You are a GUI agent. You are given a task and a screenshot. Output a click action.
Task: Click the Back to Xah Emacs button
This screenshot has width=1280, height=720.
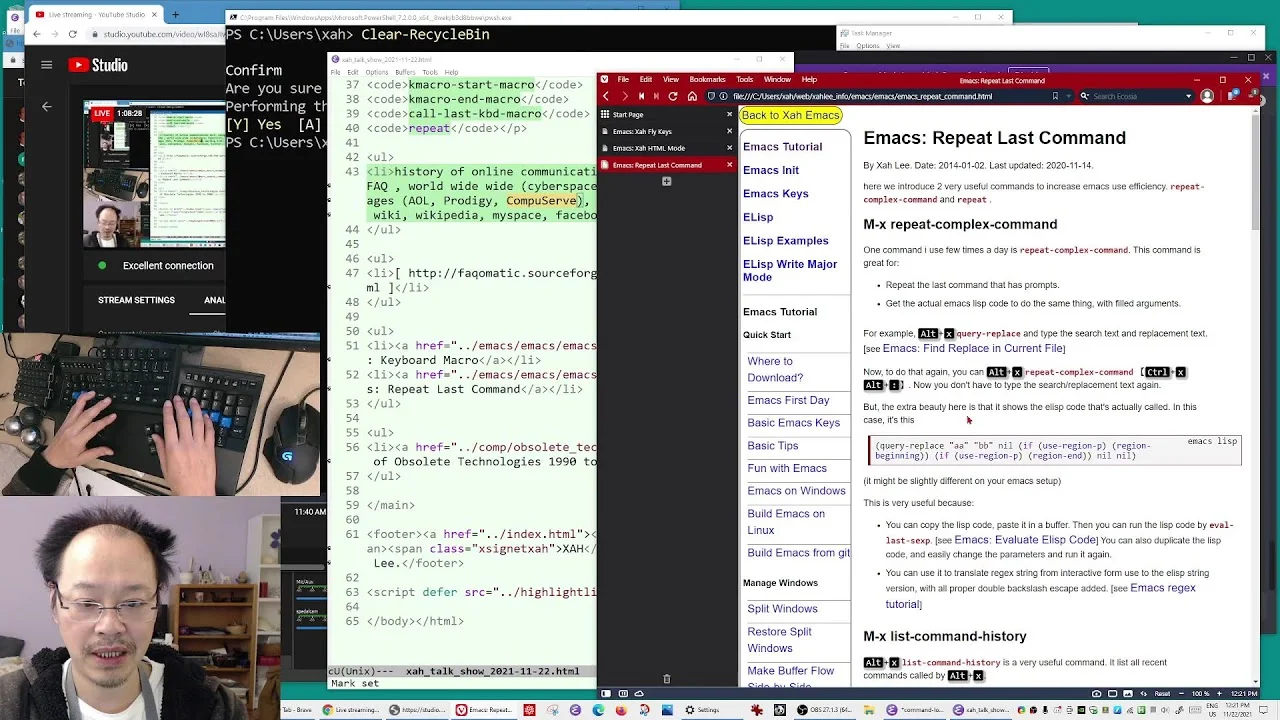point(791,115)
